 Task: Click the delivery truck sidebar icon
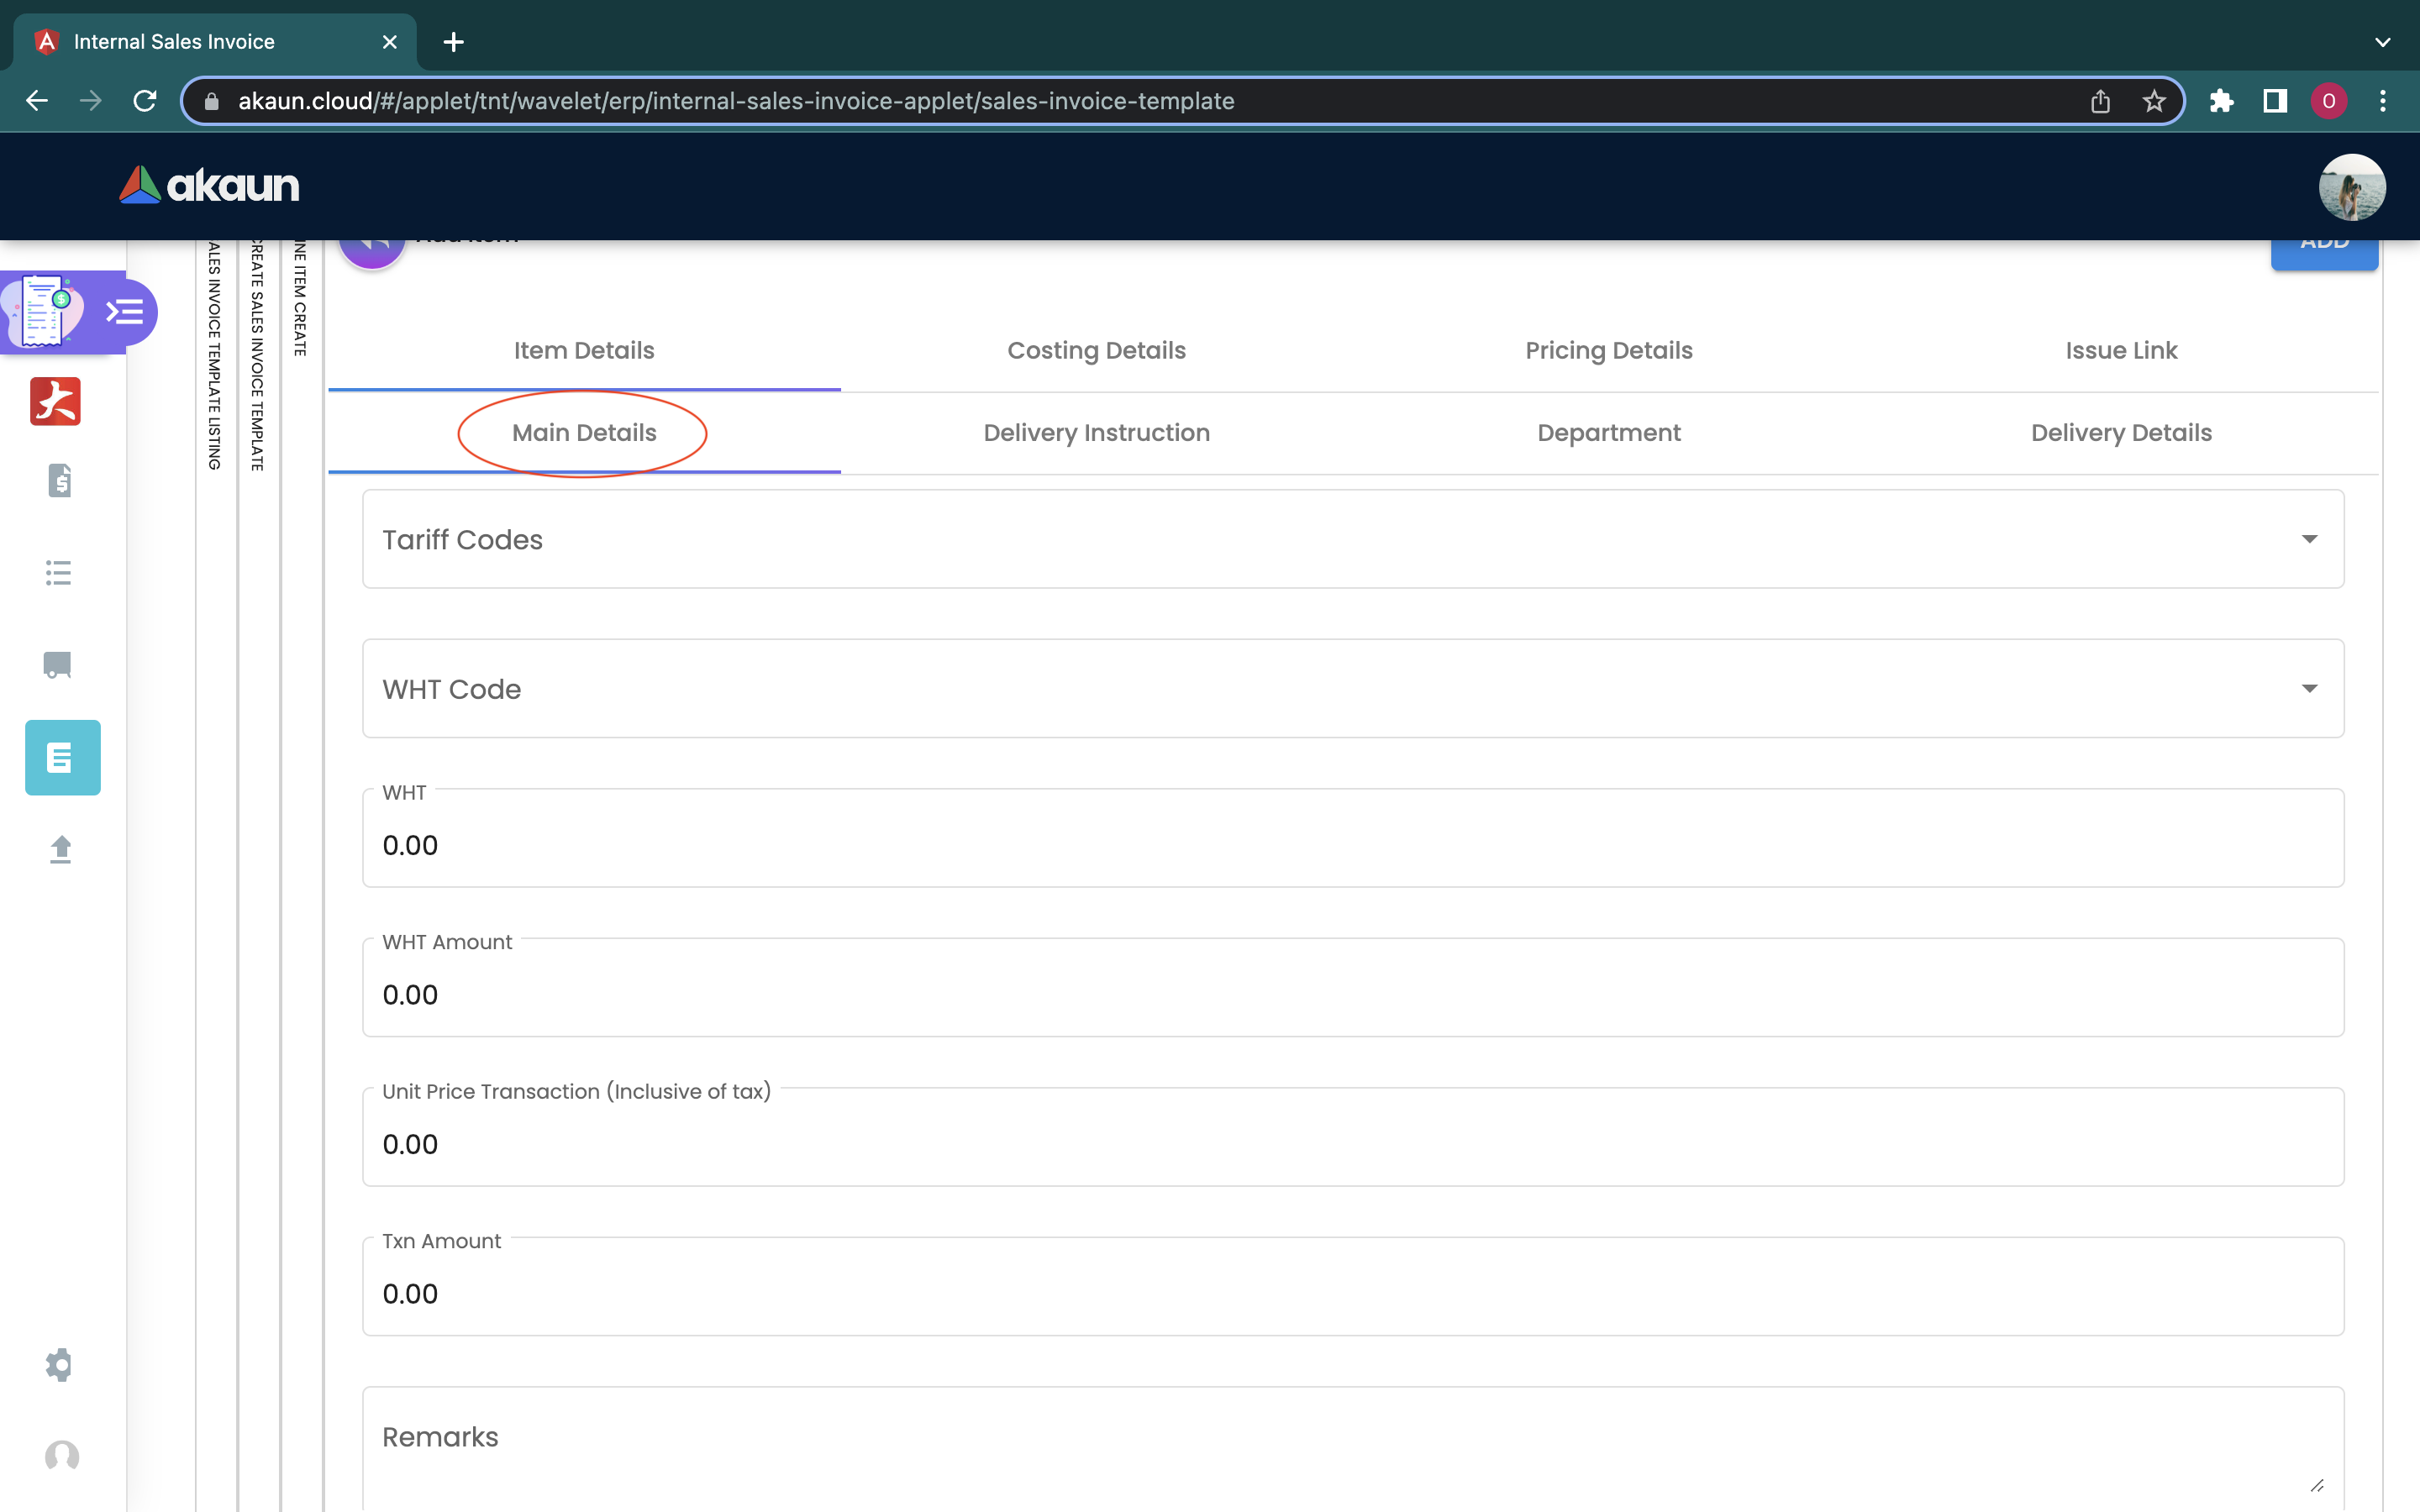pos(59,664)
